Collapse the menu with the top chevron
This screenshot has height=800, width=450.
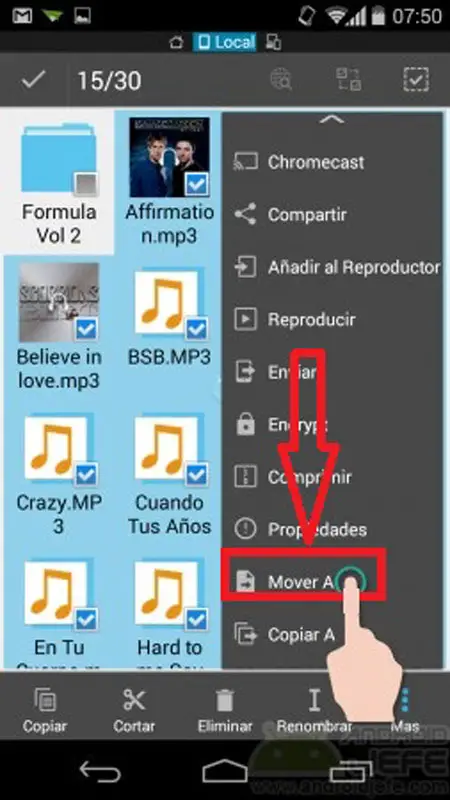(332, 120)
